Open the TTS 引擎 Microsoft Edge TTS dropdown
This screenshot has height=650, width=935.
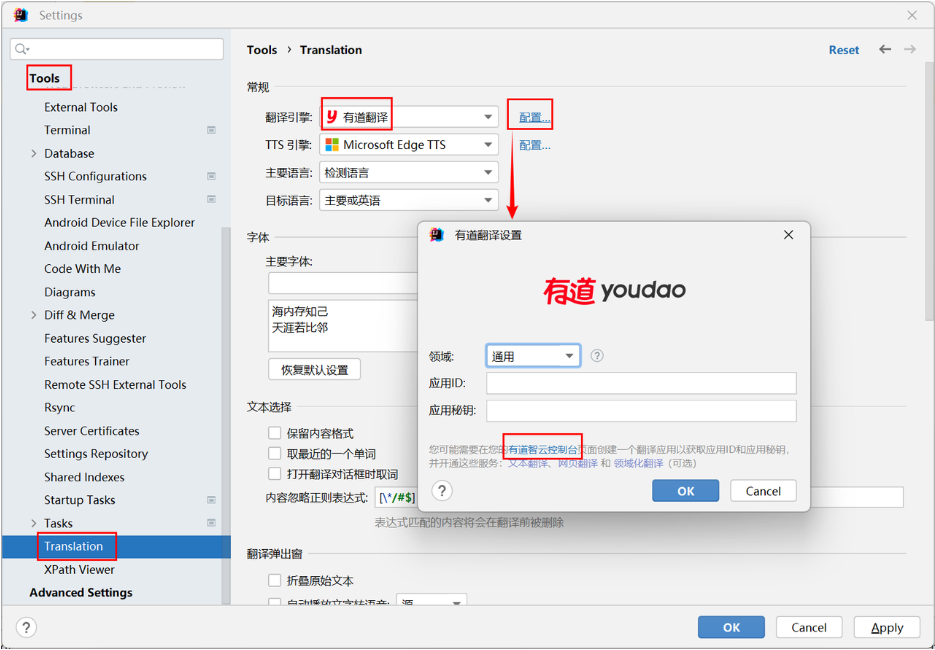click(x=409, y=145)
